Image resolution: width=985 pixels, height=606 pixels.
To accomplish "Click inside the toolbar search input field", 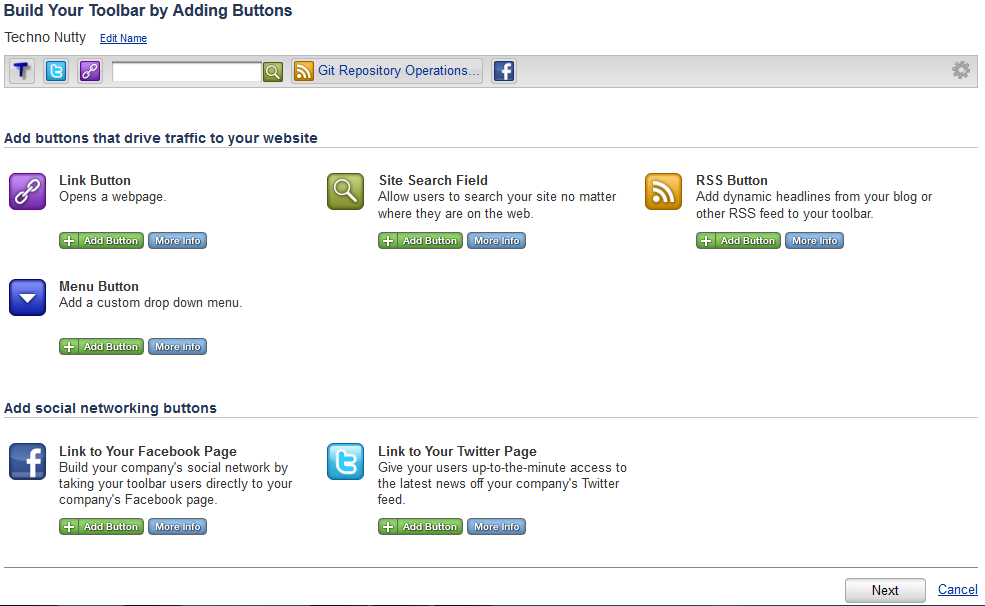I will pyautogui.click(x=185, y=70).
